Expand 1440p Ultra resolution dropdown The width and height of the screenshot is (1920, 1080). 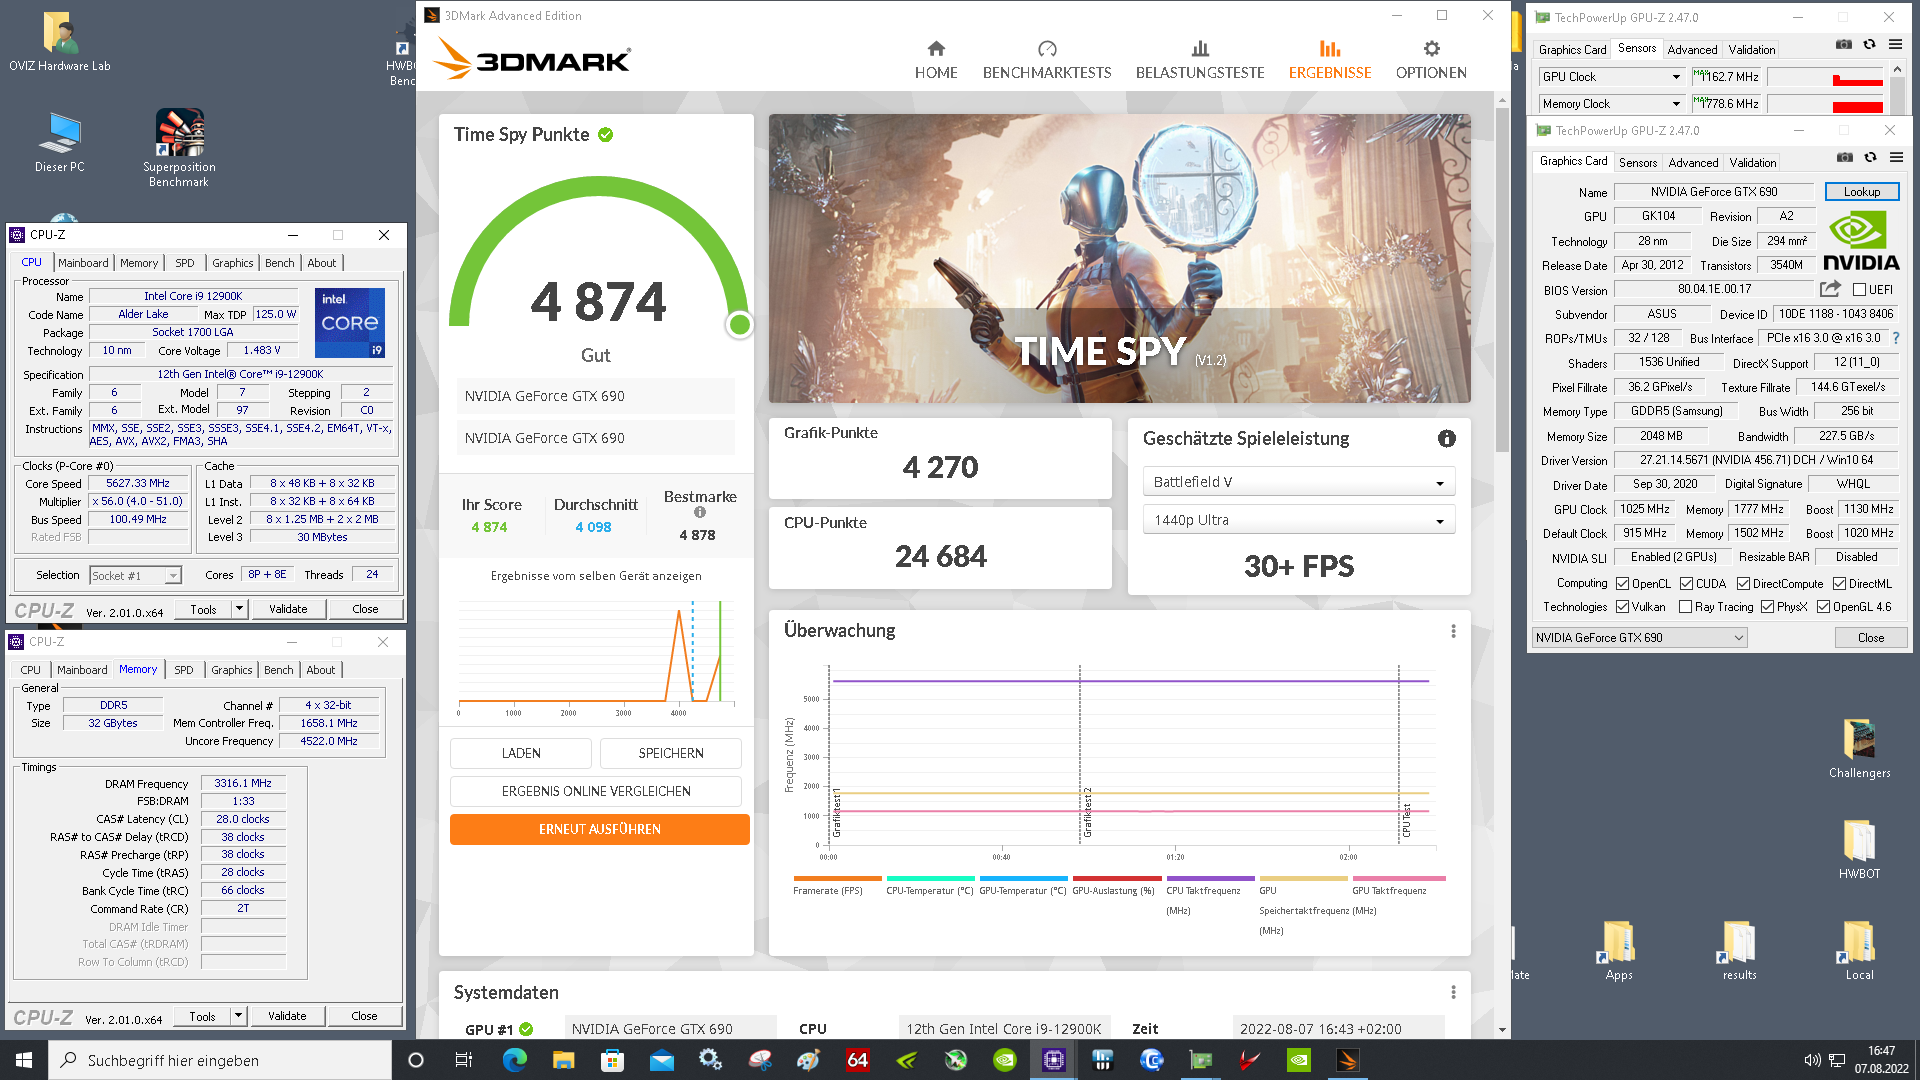[1298, 520]
